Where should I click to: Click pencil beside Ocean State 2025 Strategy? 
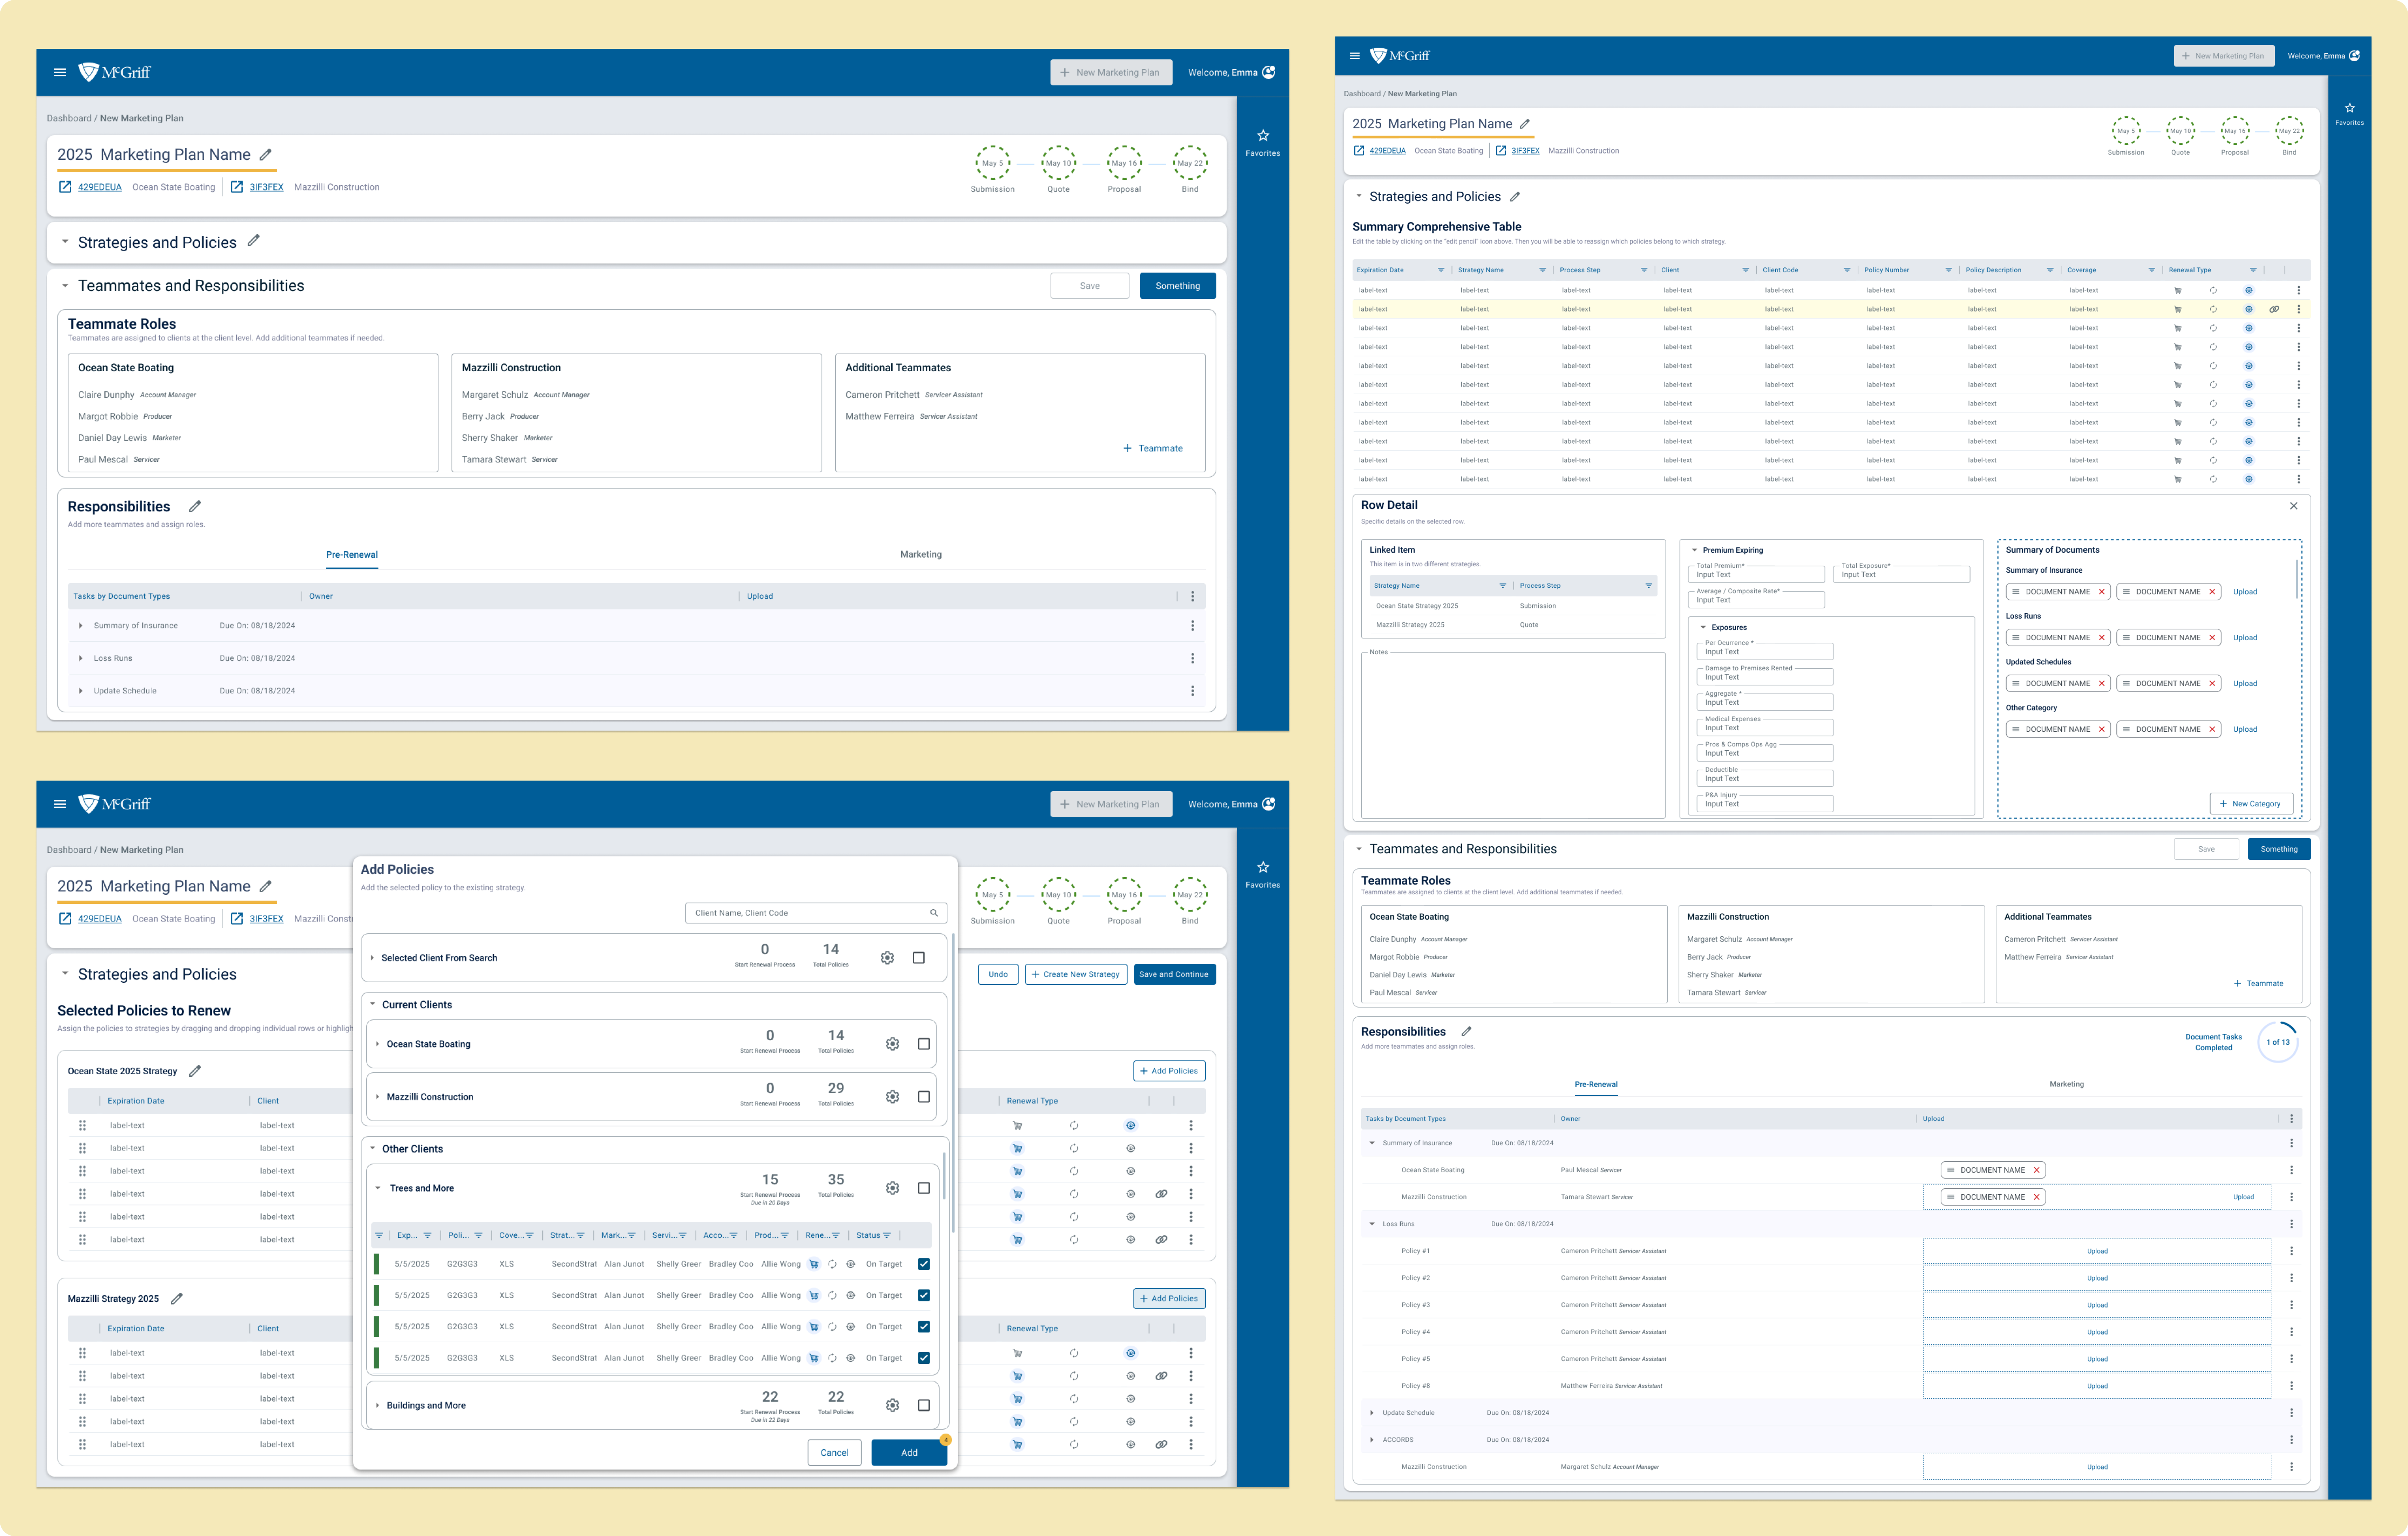[x=195, y=1071]
